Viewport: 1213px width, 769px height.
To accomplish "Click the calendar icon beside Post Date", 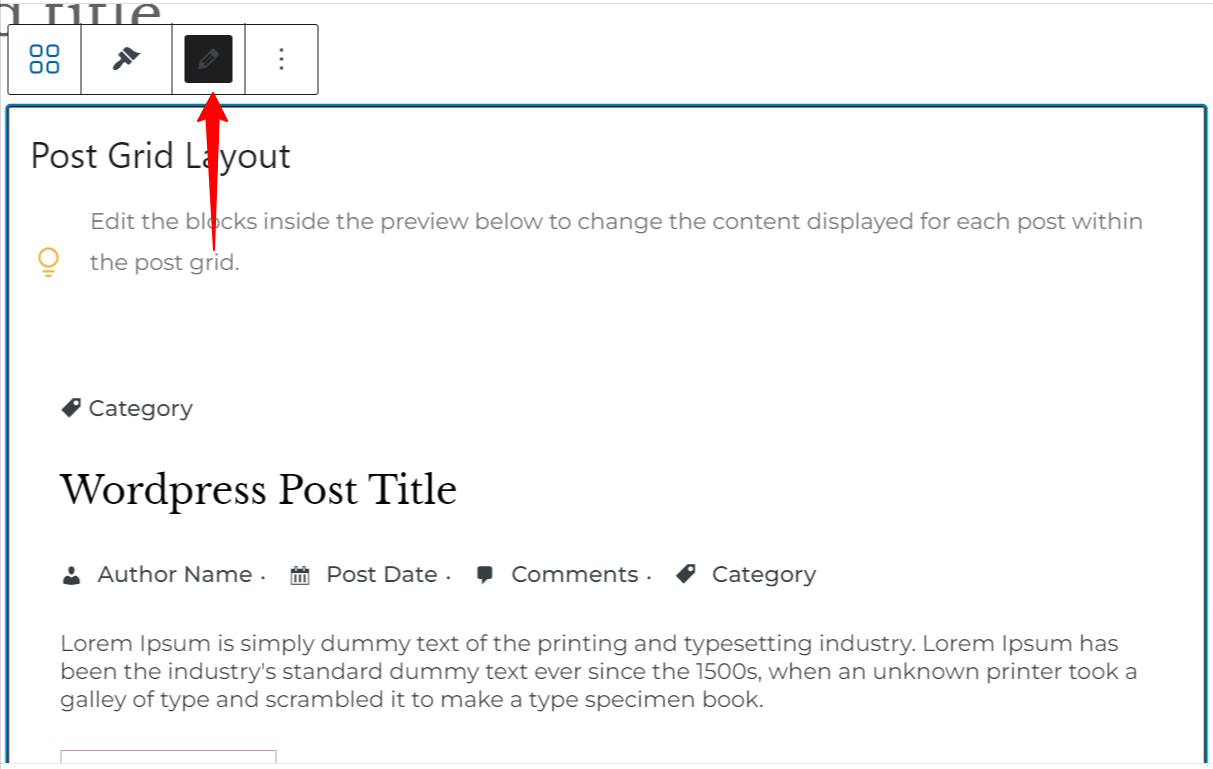I will coord(300,575).
